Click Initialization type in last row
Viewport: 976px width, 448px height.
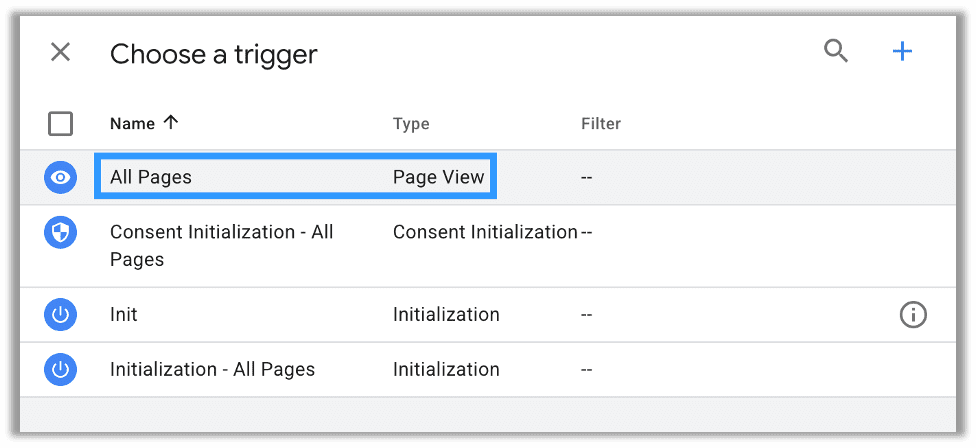pyautogui.click(x=446, y=369)
